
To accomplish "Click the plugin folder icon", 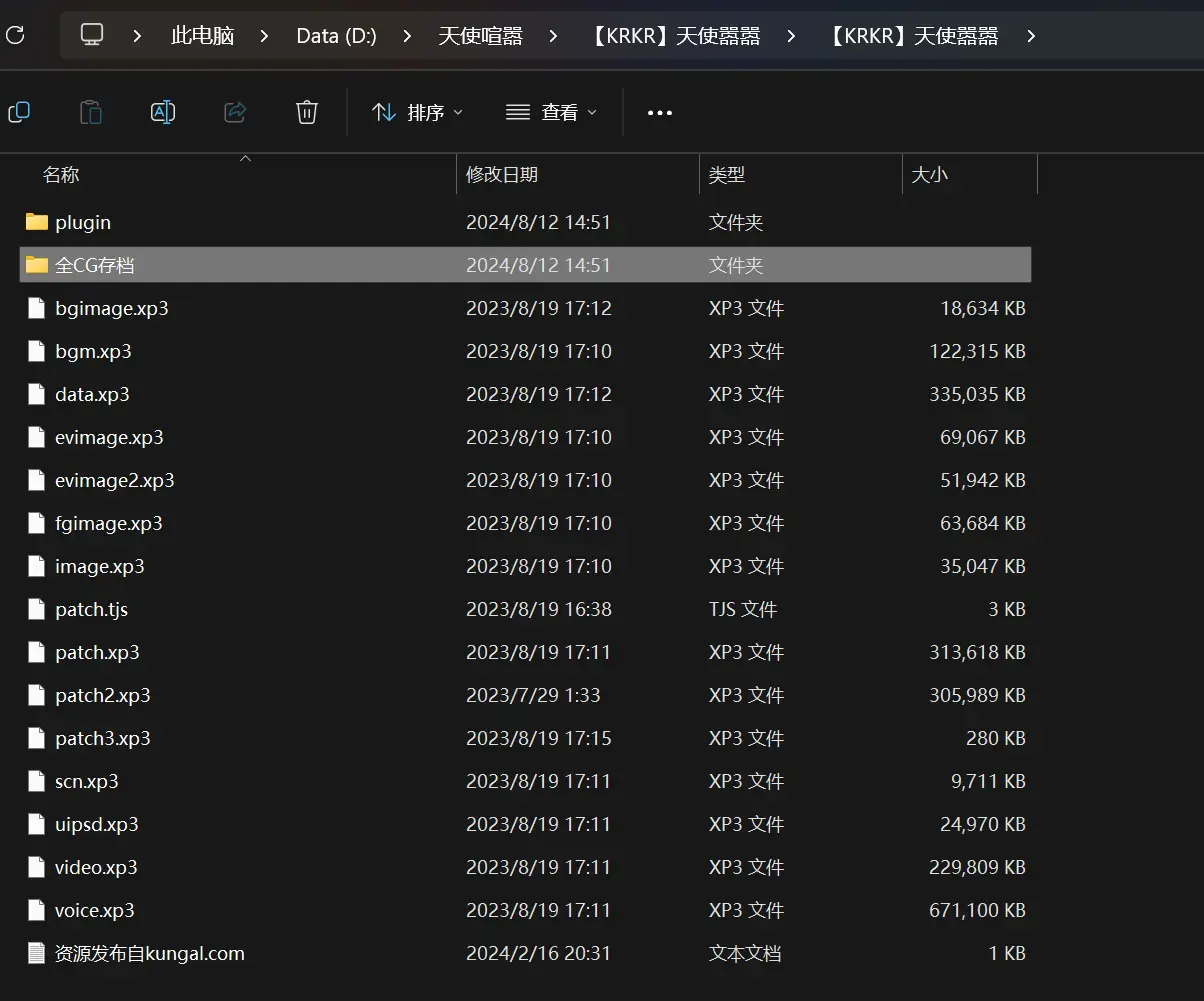I will click(37, 222).
